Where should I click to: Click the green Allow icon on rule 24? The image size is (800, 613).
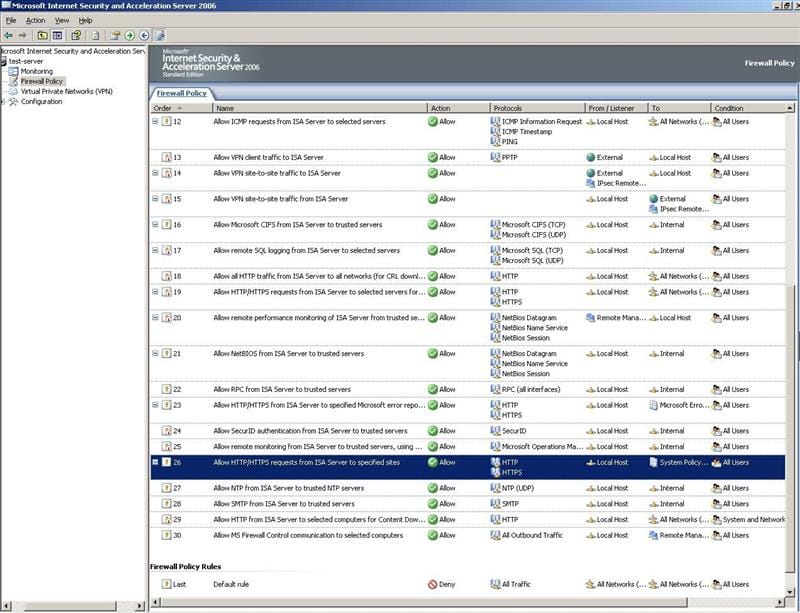pyautogui.click(x=433, y=431)
